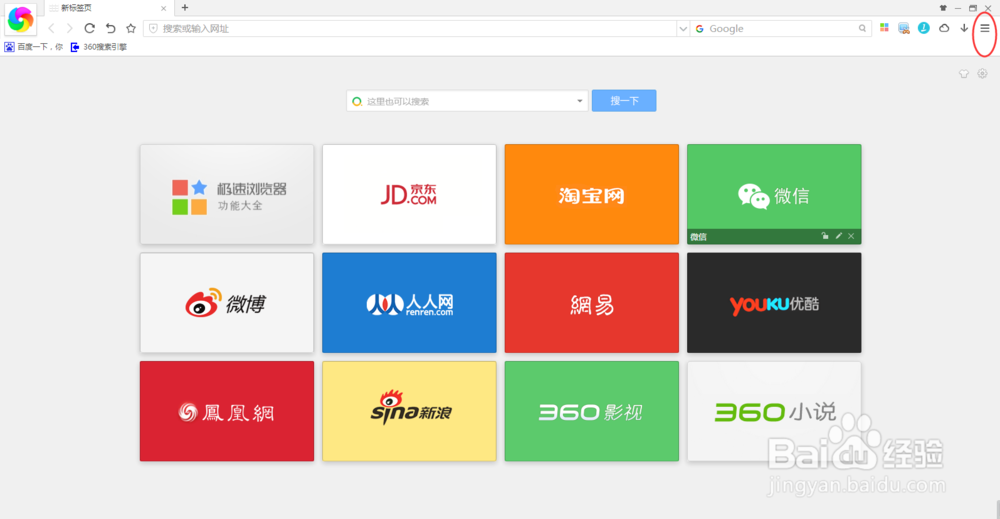Open a new tab with plus button
This screenshot has width=1000, height=519.
pos(185,8)
